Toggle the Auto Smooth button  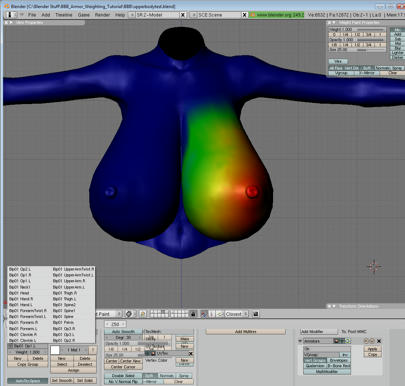[x=123, y=332]
